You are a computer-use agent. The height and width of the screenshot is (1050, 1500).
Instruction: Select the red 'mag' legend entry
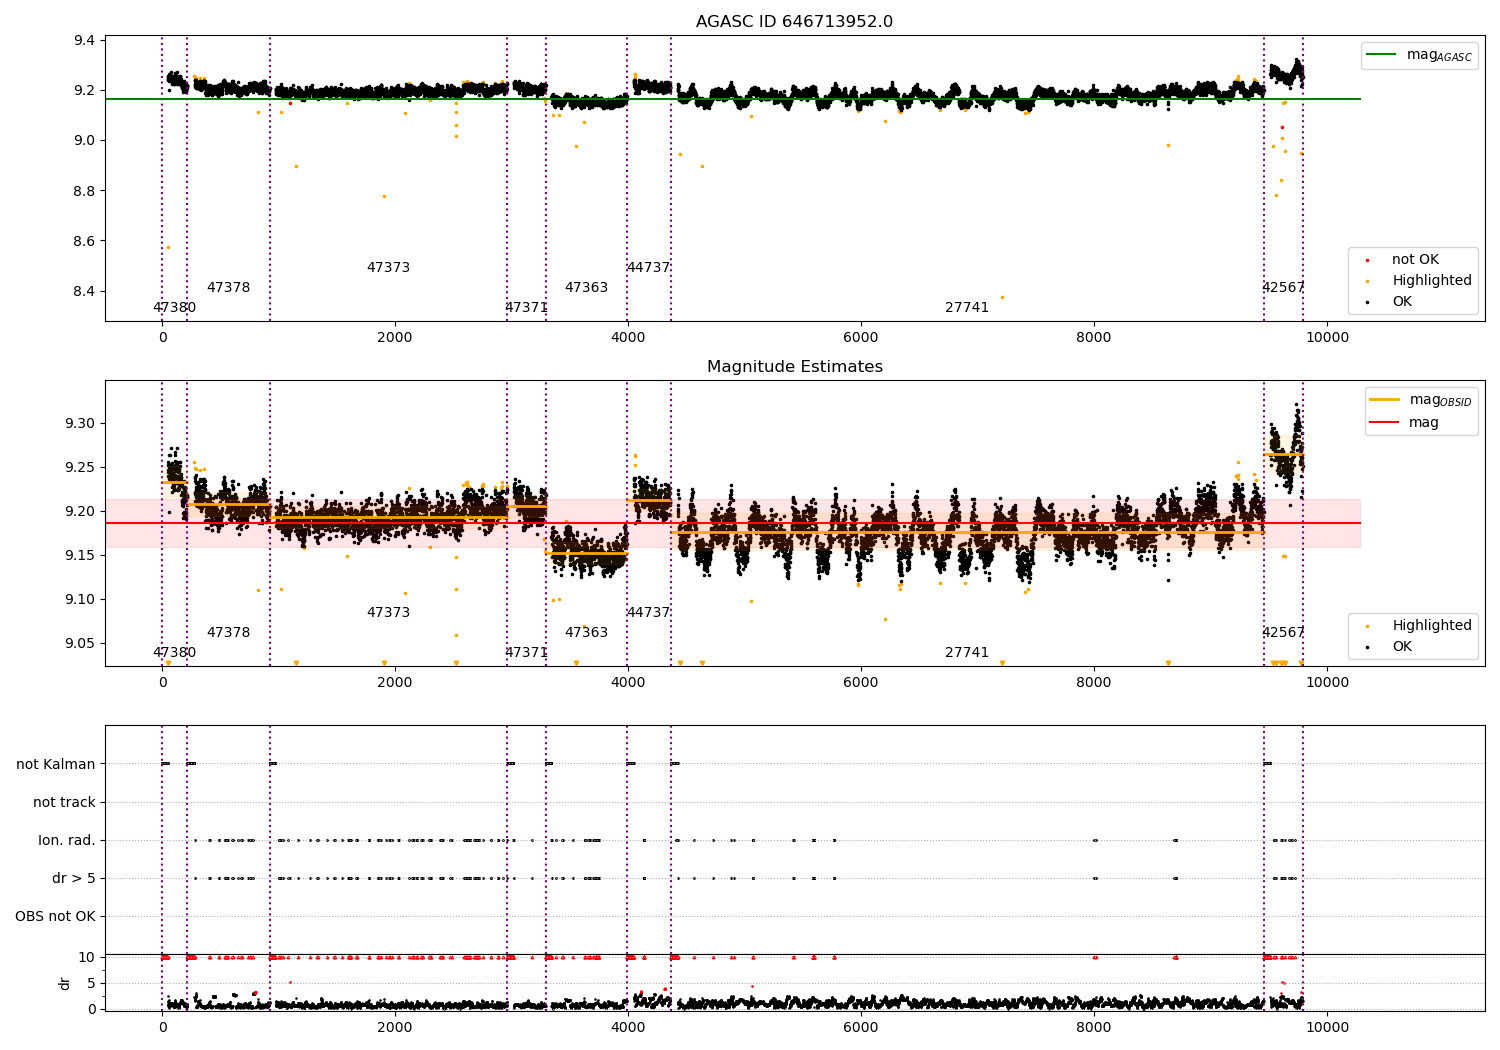click(1404, 423)
